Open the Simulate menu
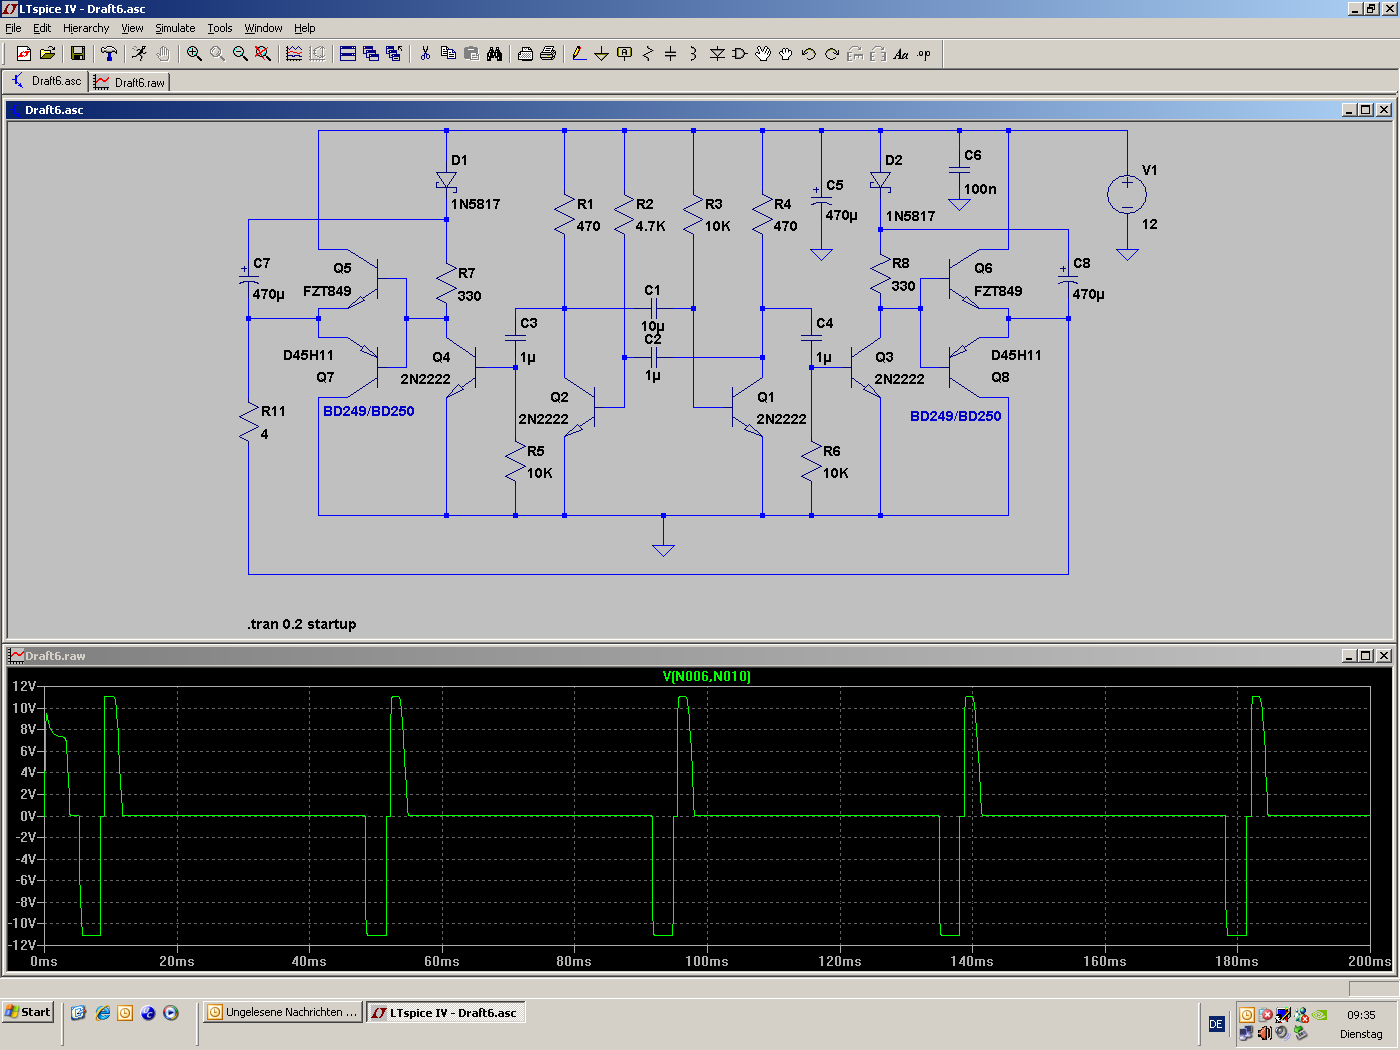1400x1050 pixels. coord(175,28)
